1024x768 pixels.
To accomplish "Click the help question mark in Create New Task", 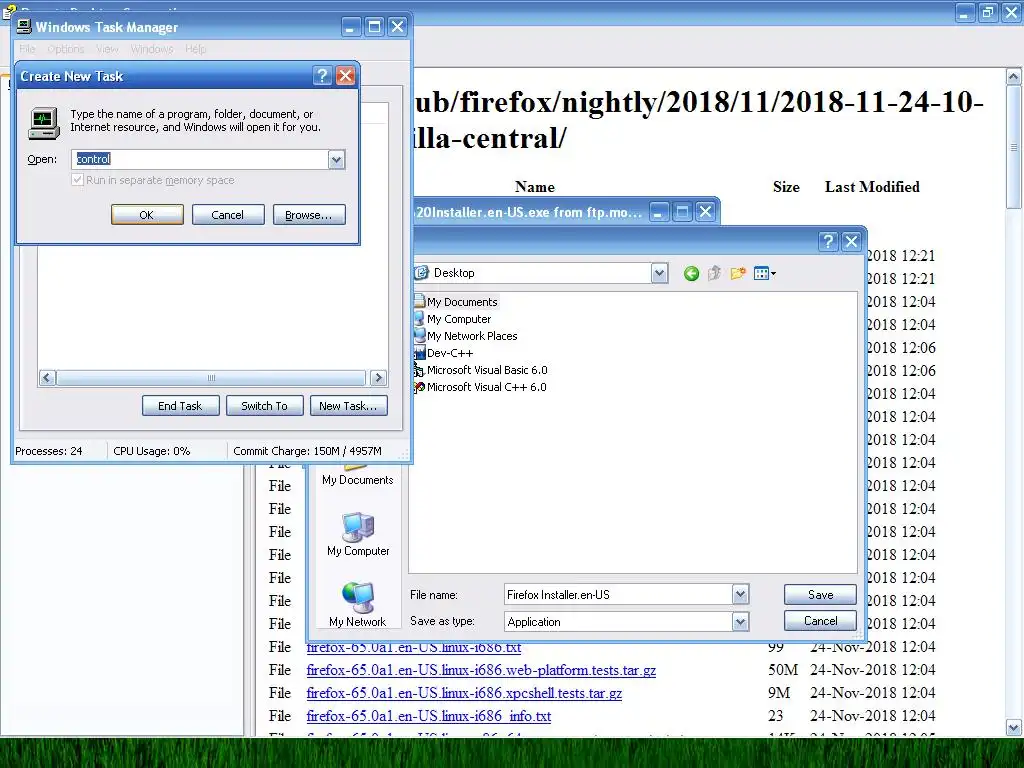I will pos(322,76).
